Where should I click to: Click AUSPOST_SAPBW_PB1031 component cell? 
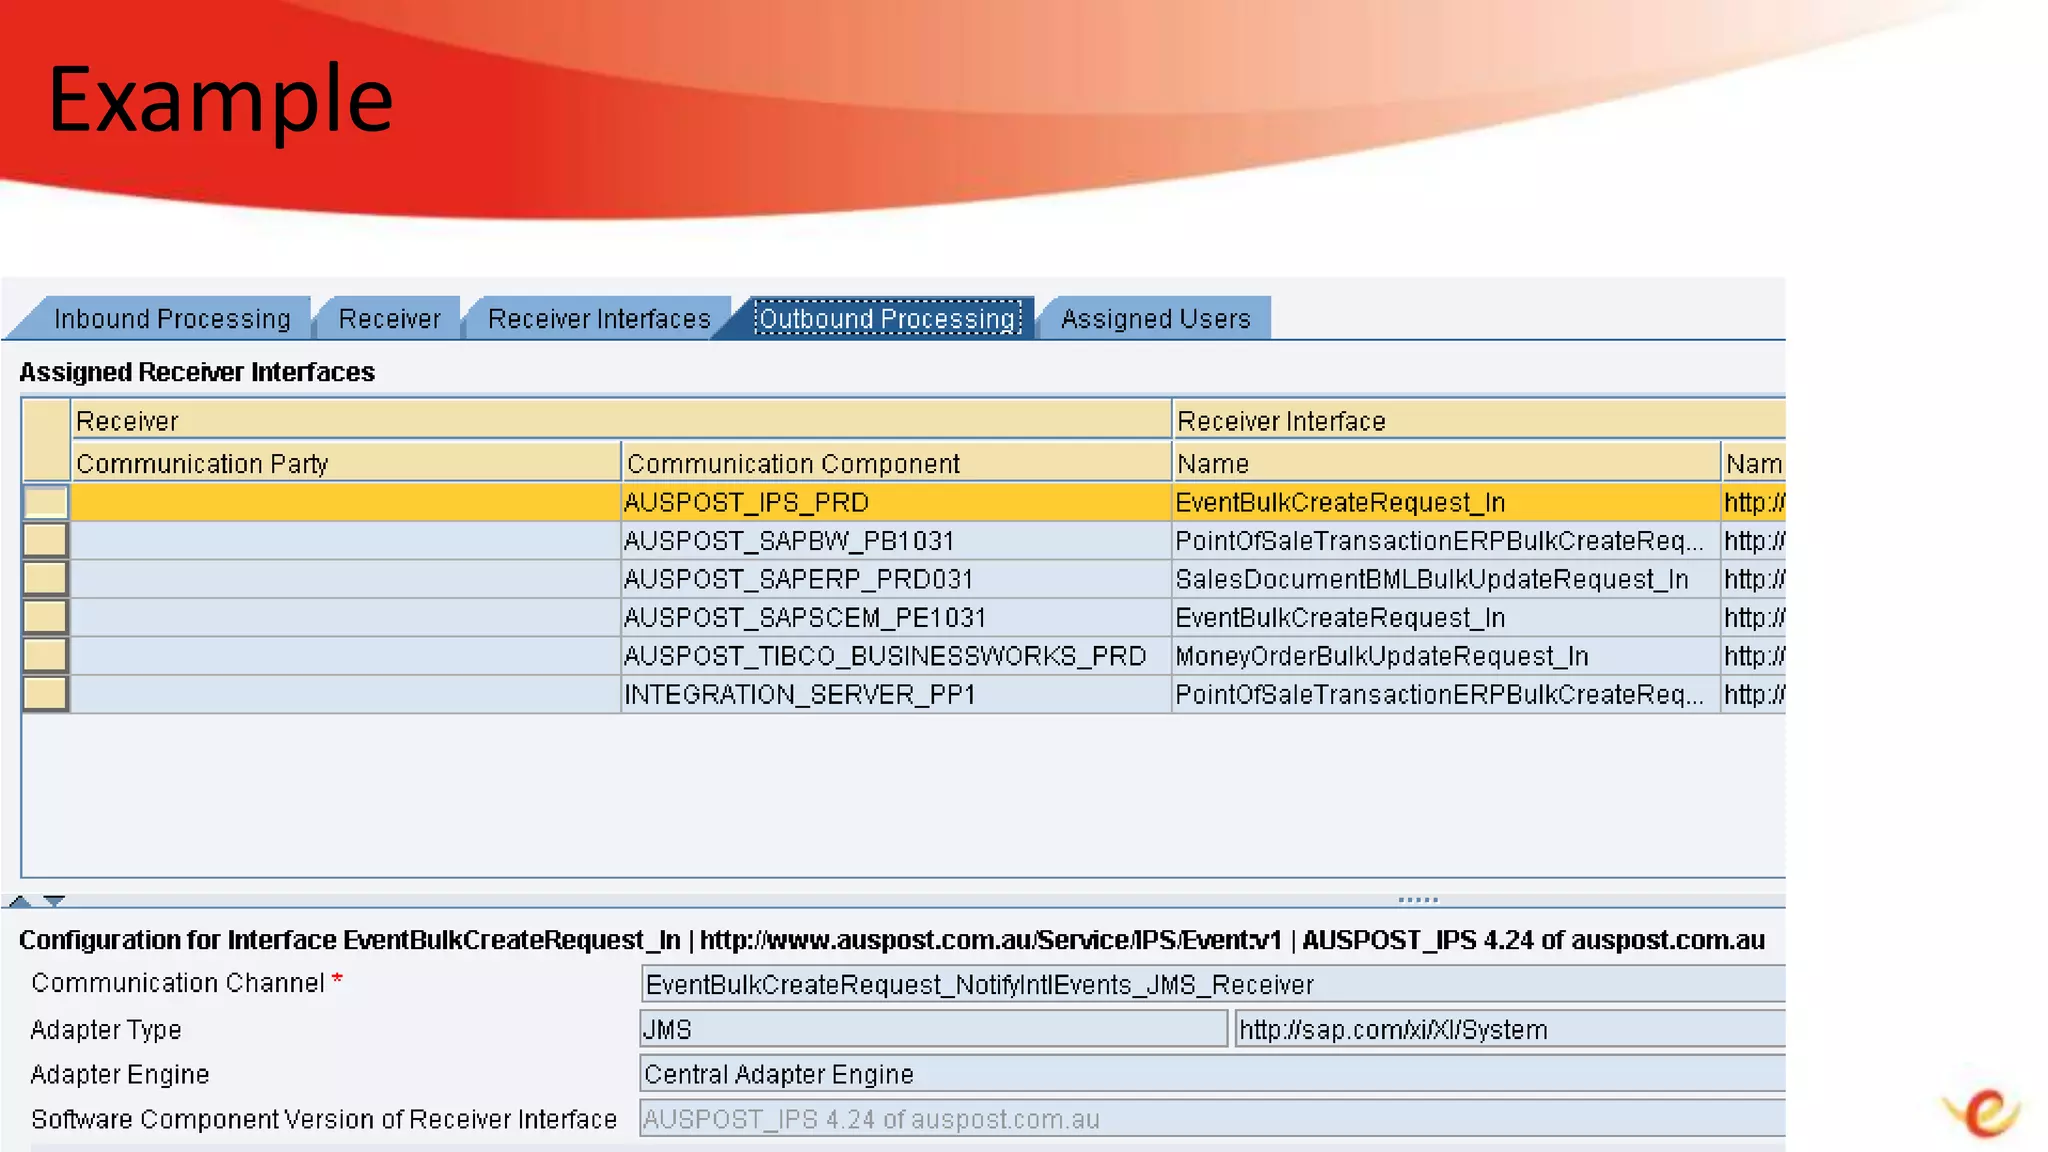pos(896,540)
